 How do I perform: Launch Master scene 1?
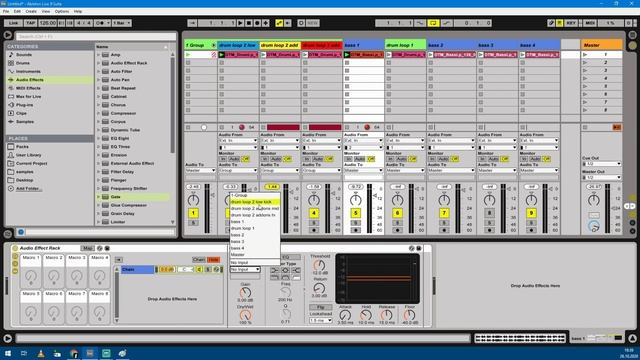coord(585,54)
